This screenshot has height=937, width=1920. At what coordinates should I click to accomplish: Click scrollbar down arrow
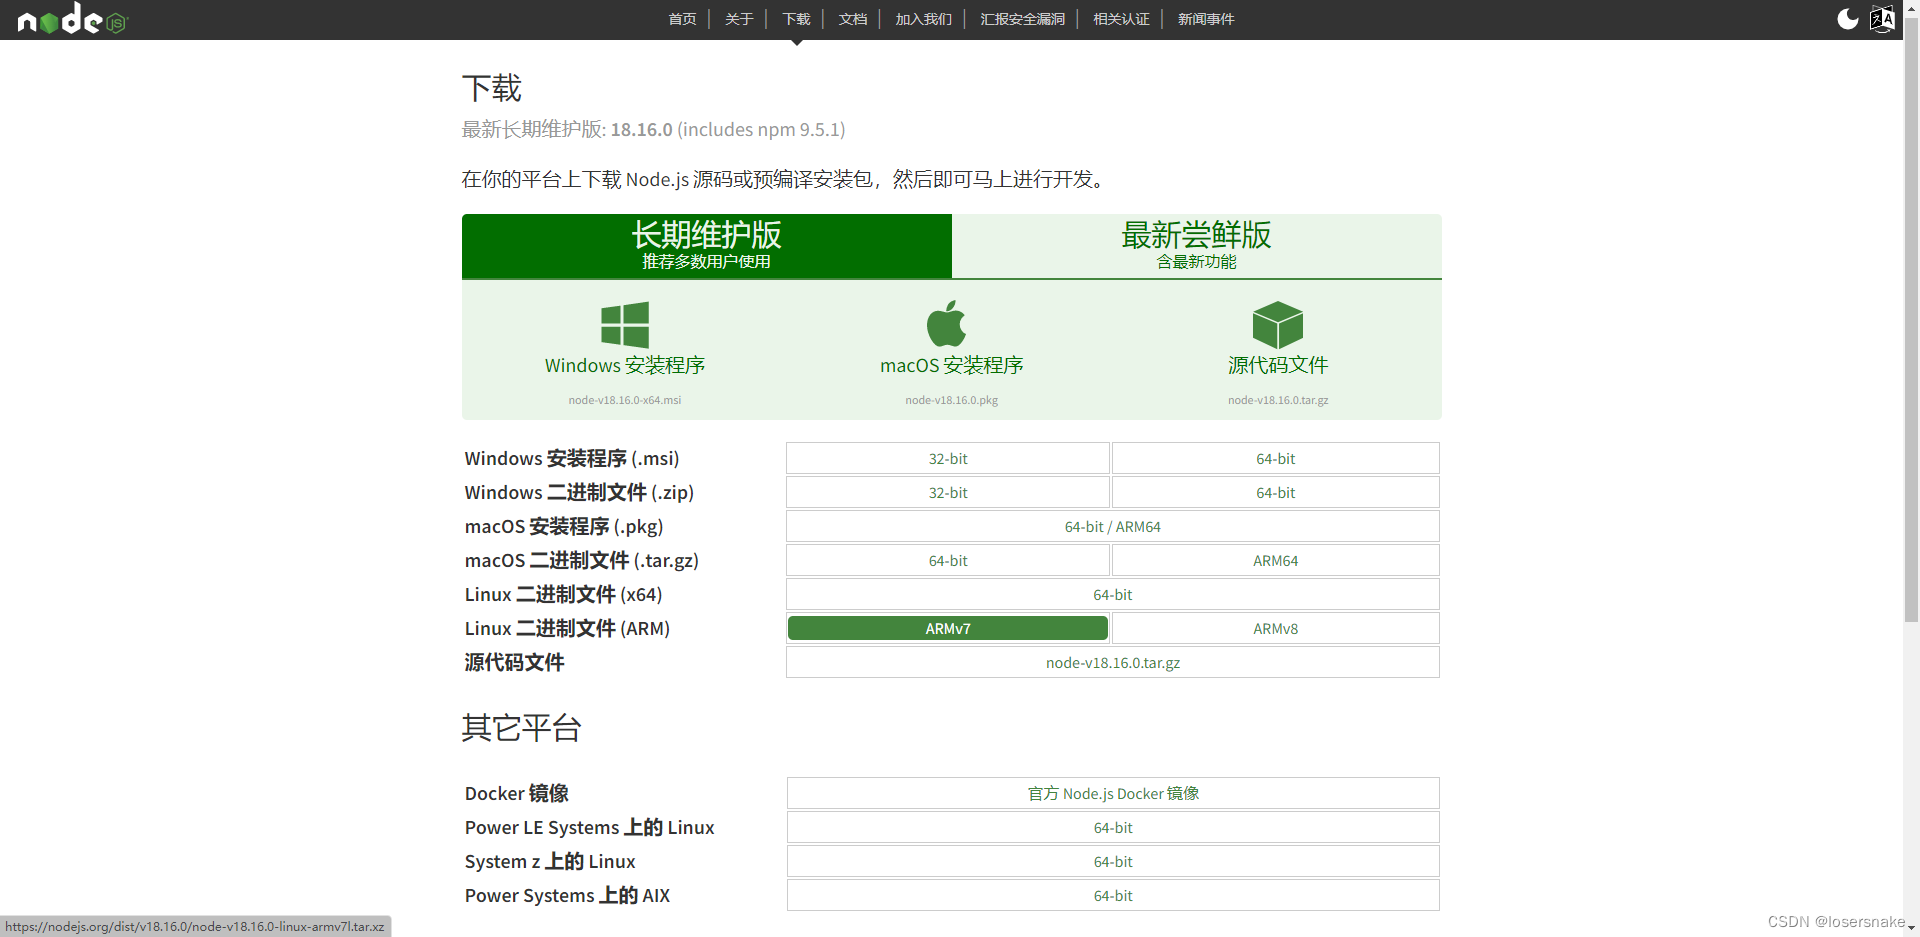click(1911, 928)
